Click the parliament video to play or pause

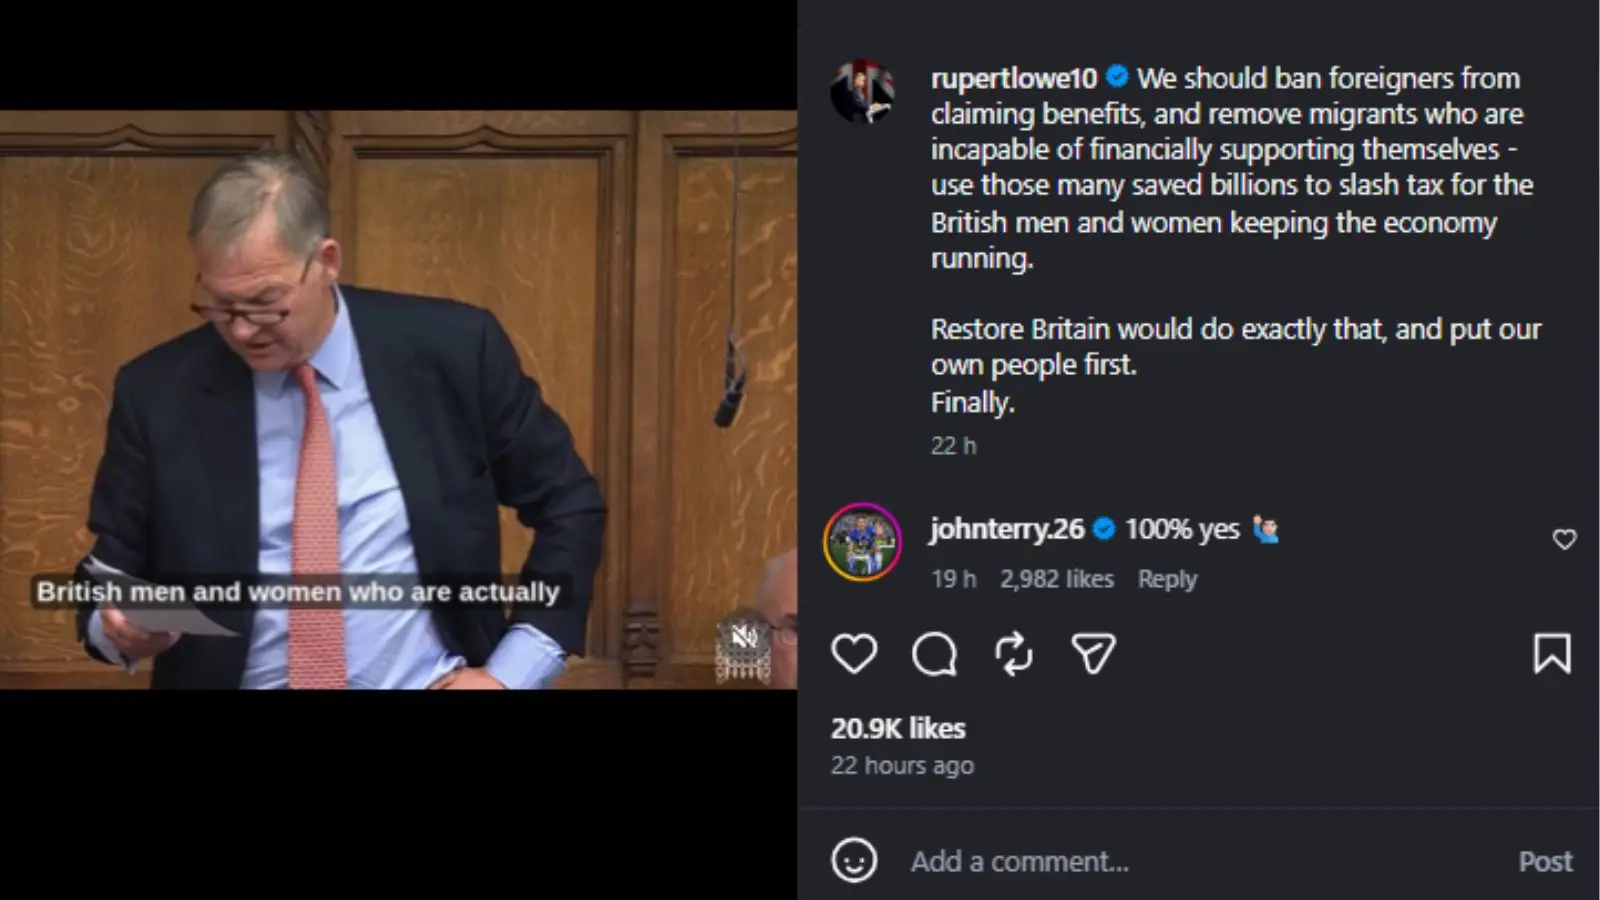(398, 399)
